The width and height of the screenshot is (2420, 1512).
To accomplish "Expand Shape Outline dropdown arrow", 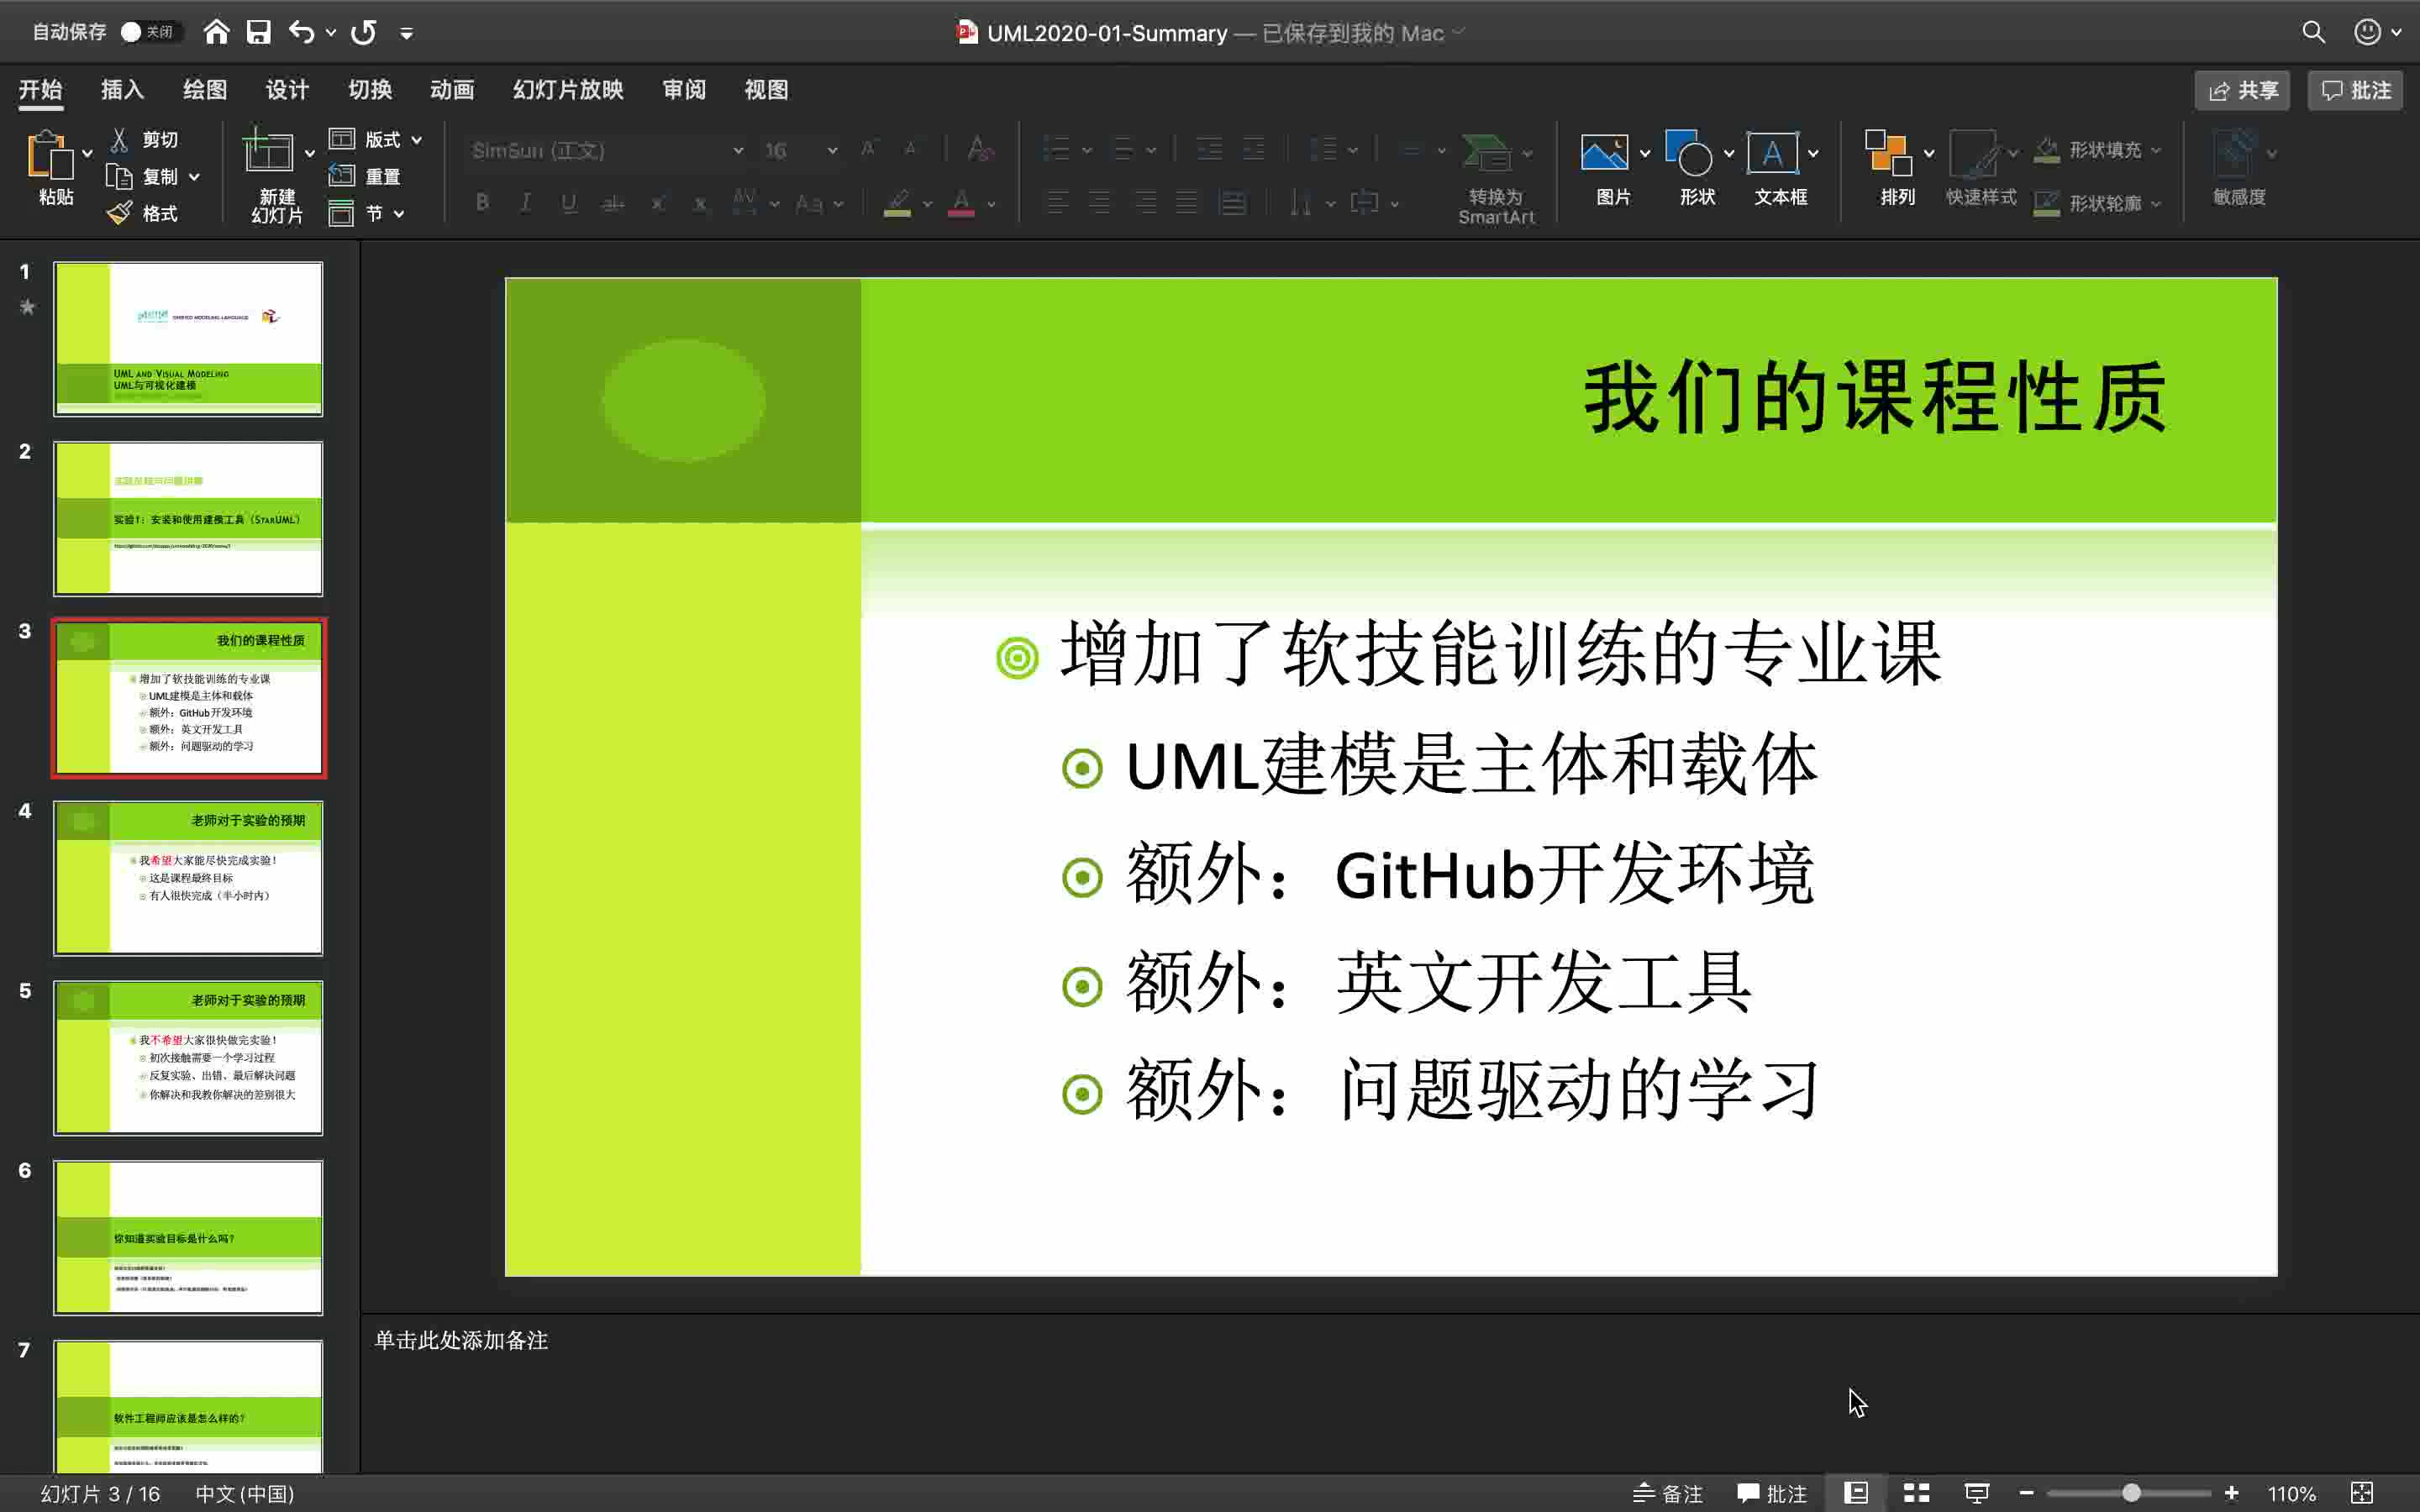I will tap(2156, 203).
